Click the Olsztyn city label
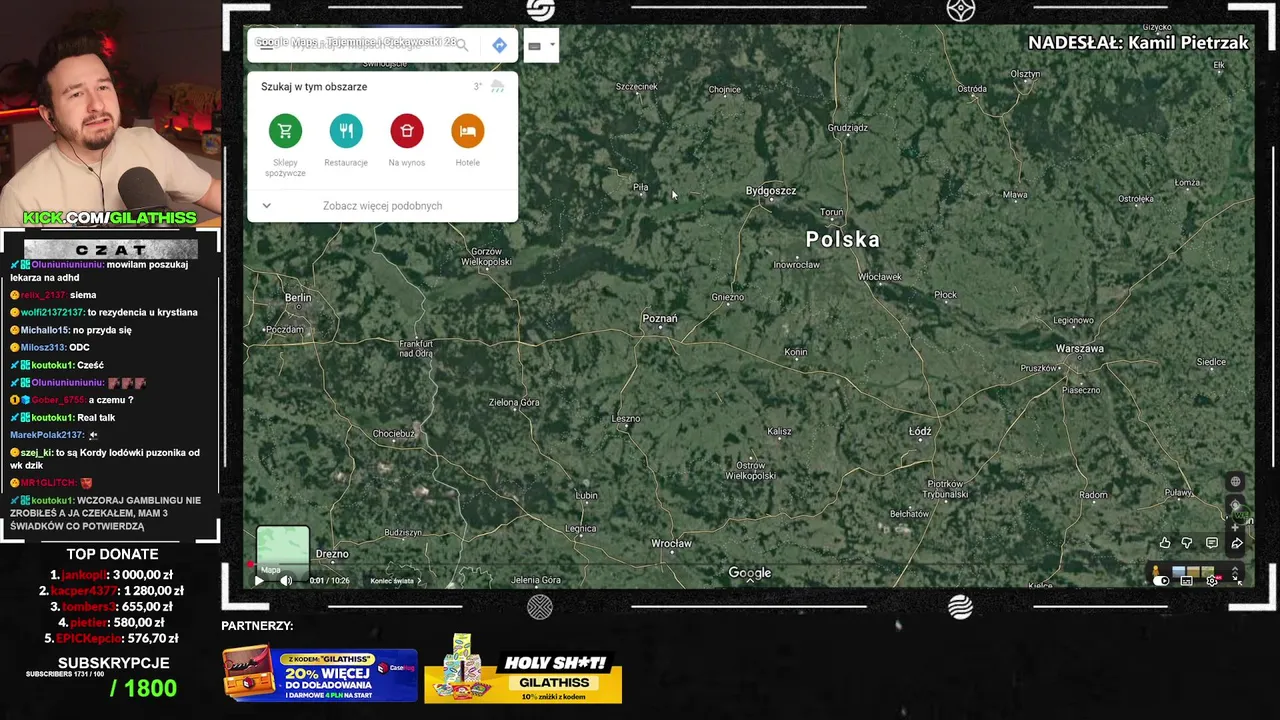This screenshot has height=720, width=1280. click(1025, 74)
